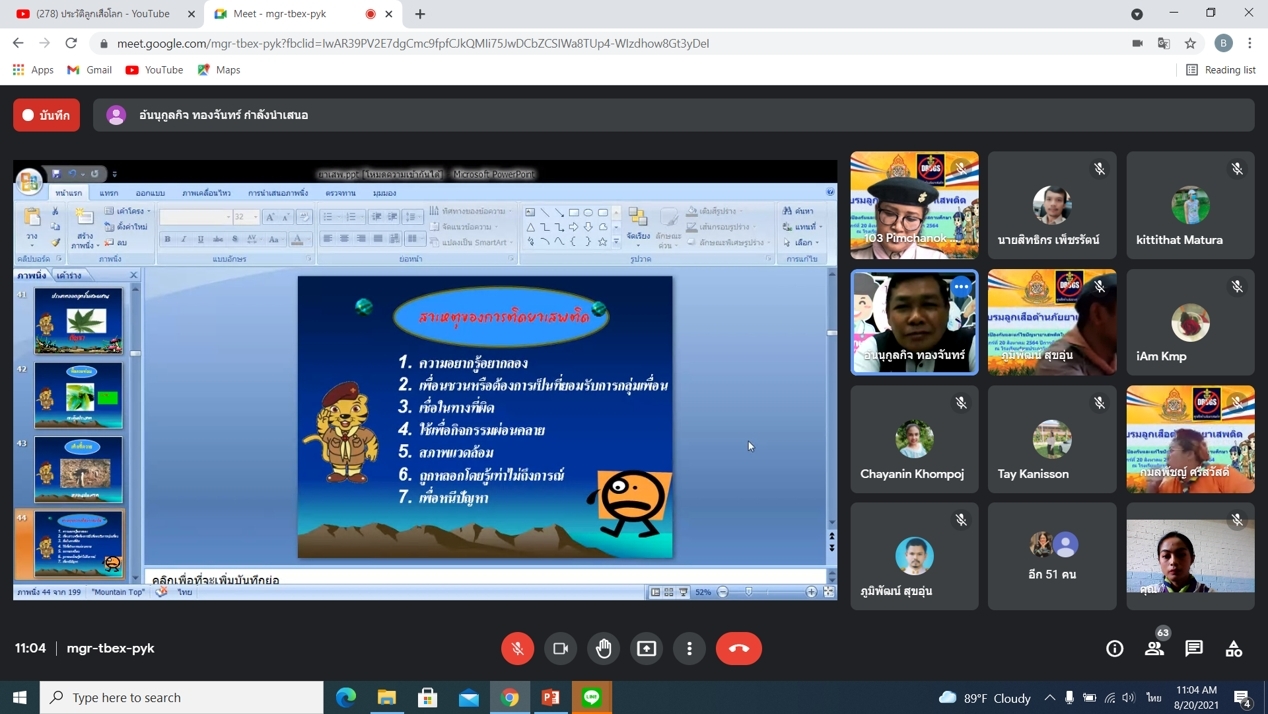
Task: Open the people list icon
Action: [1154, 648]
